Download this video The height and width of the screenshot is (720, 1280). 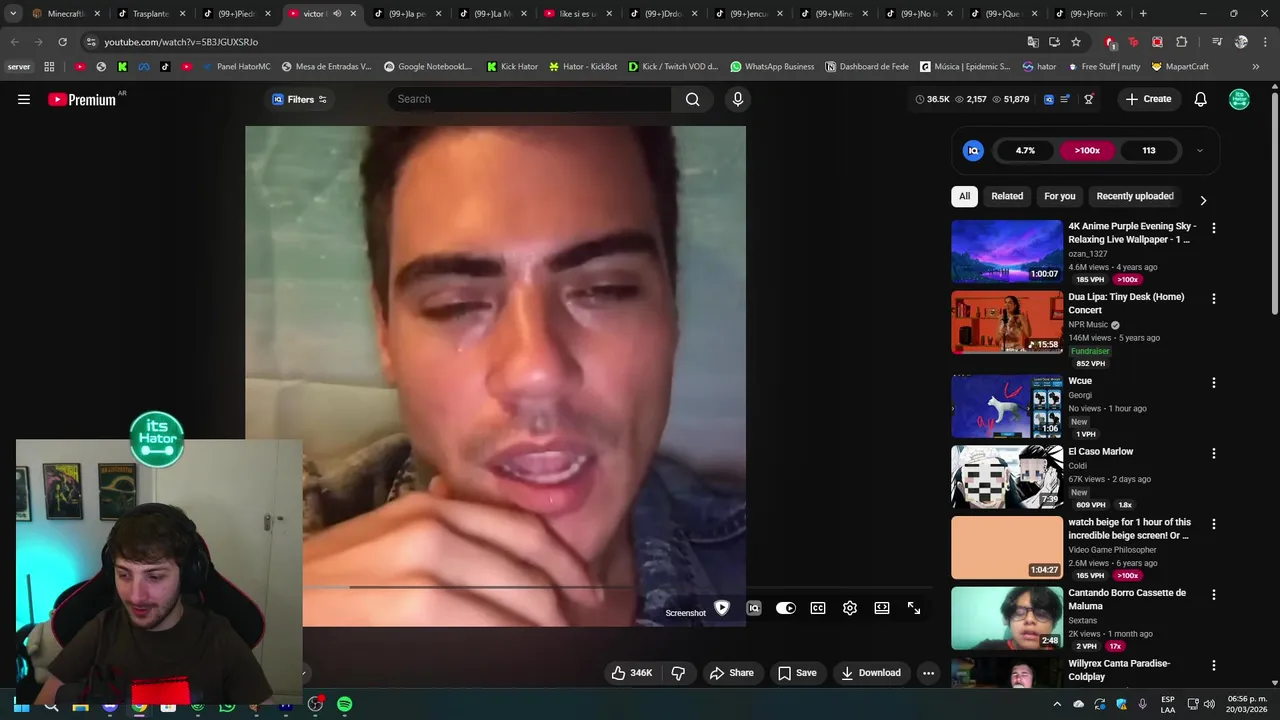(x=871, y=673)
